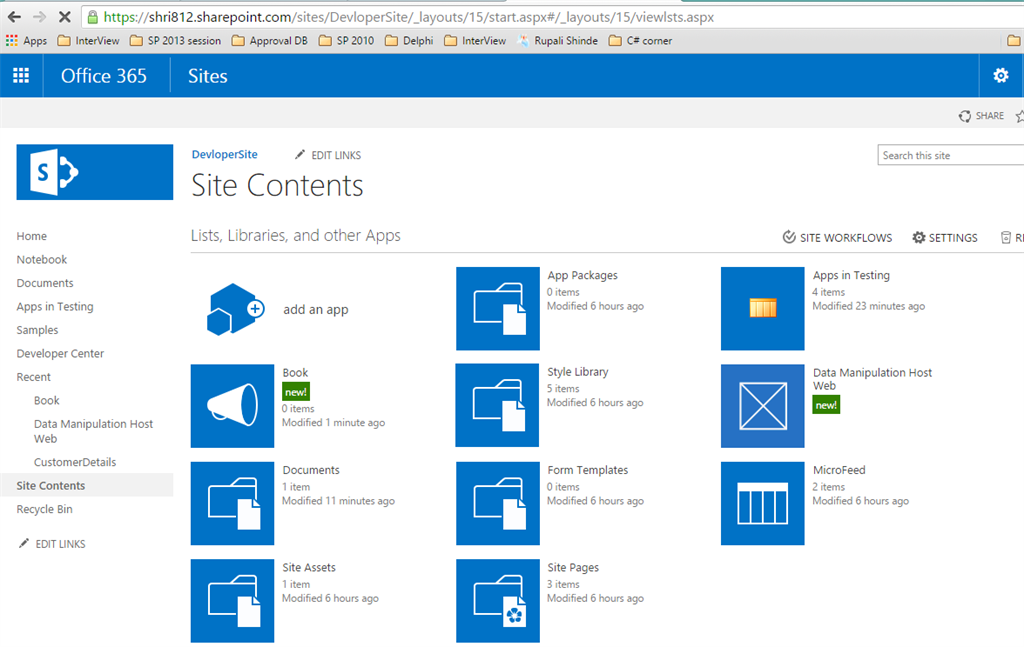This screenshot has width=1024, height=647.
Task: Open SITE WORKFLOWS link
Action: pos(837,238)
